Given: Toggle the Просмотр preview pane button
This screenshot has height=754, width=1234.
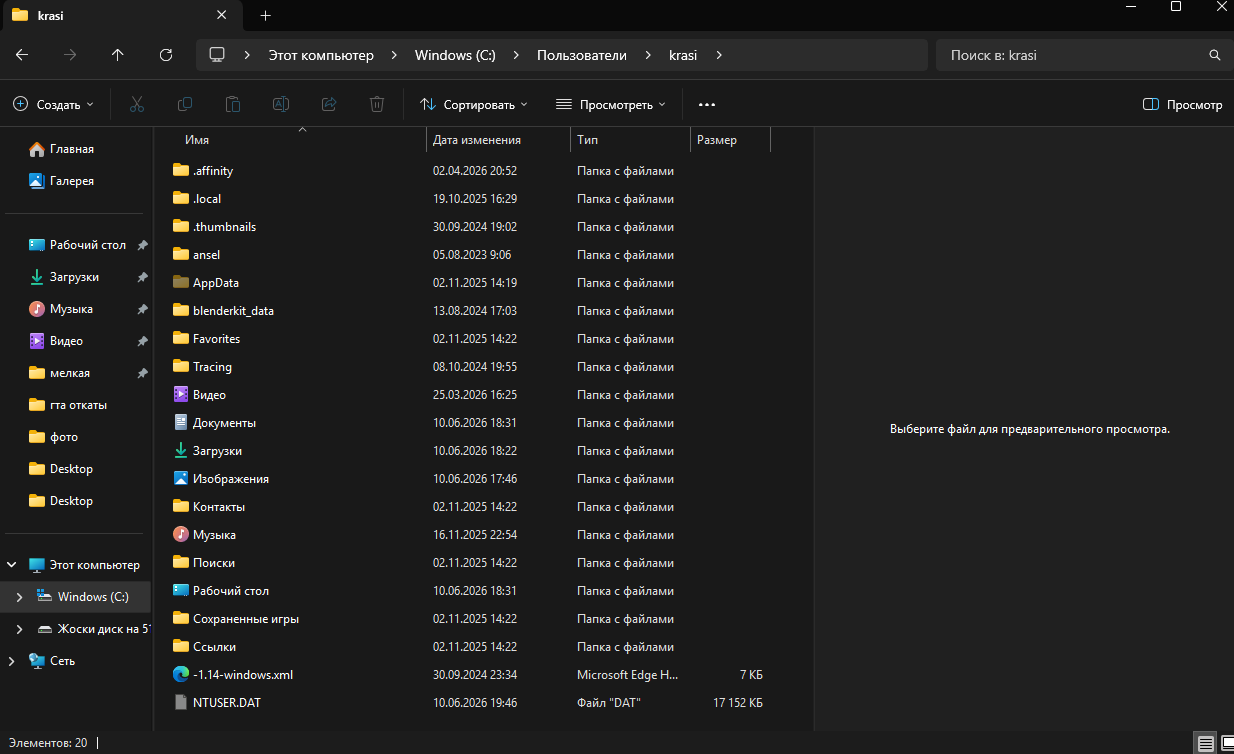Looking at the screenshot, I should pyautogui.click(x=1182, y=104).
